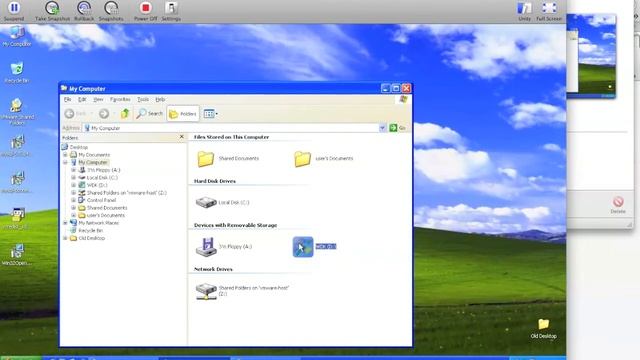The height and width of the screenshot is (360, 640).
Task: Switch to Unity mode
Action: (x=524, y=11)
